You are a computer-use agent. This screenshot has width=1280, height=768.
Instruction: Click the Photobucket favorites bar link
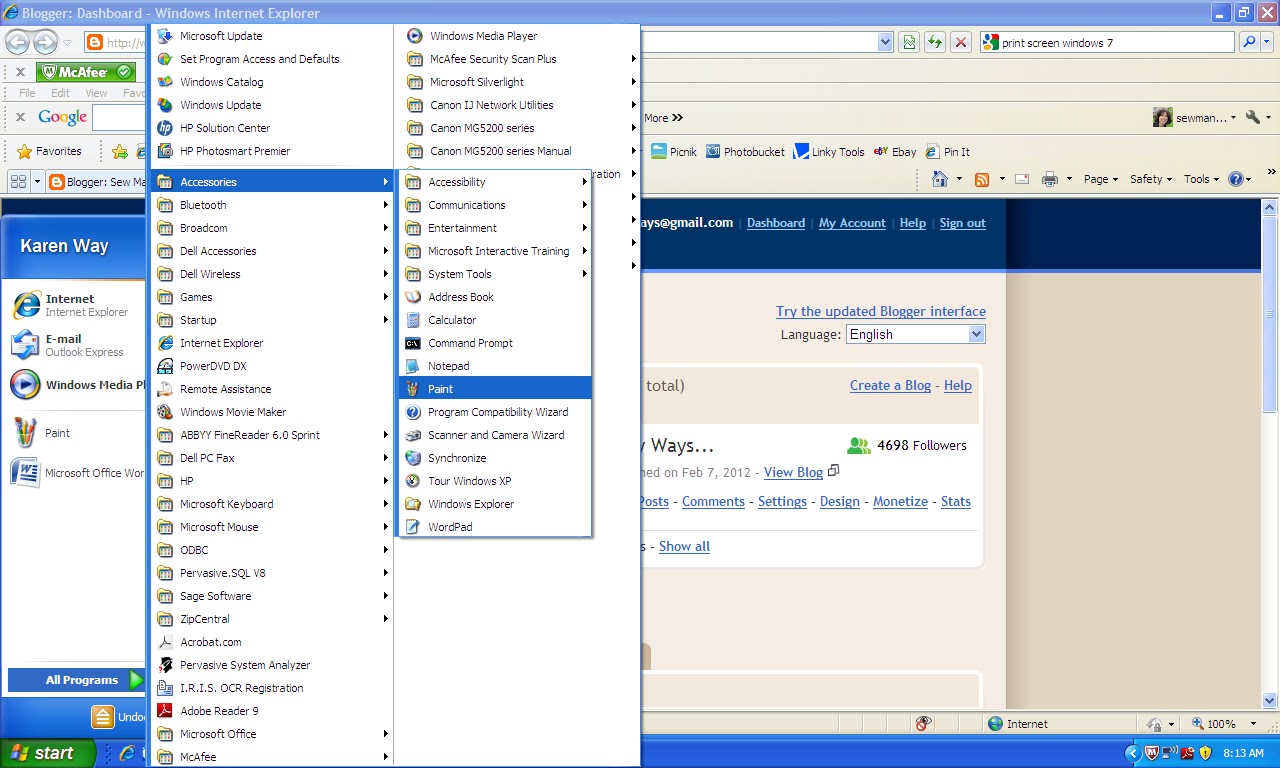(745, 152)
